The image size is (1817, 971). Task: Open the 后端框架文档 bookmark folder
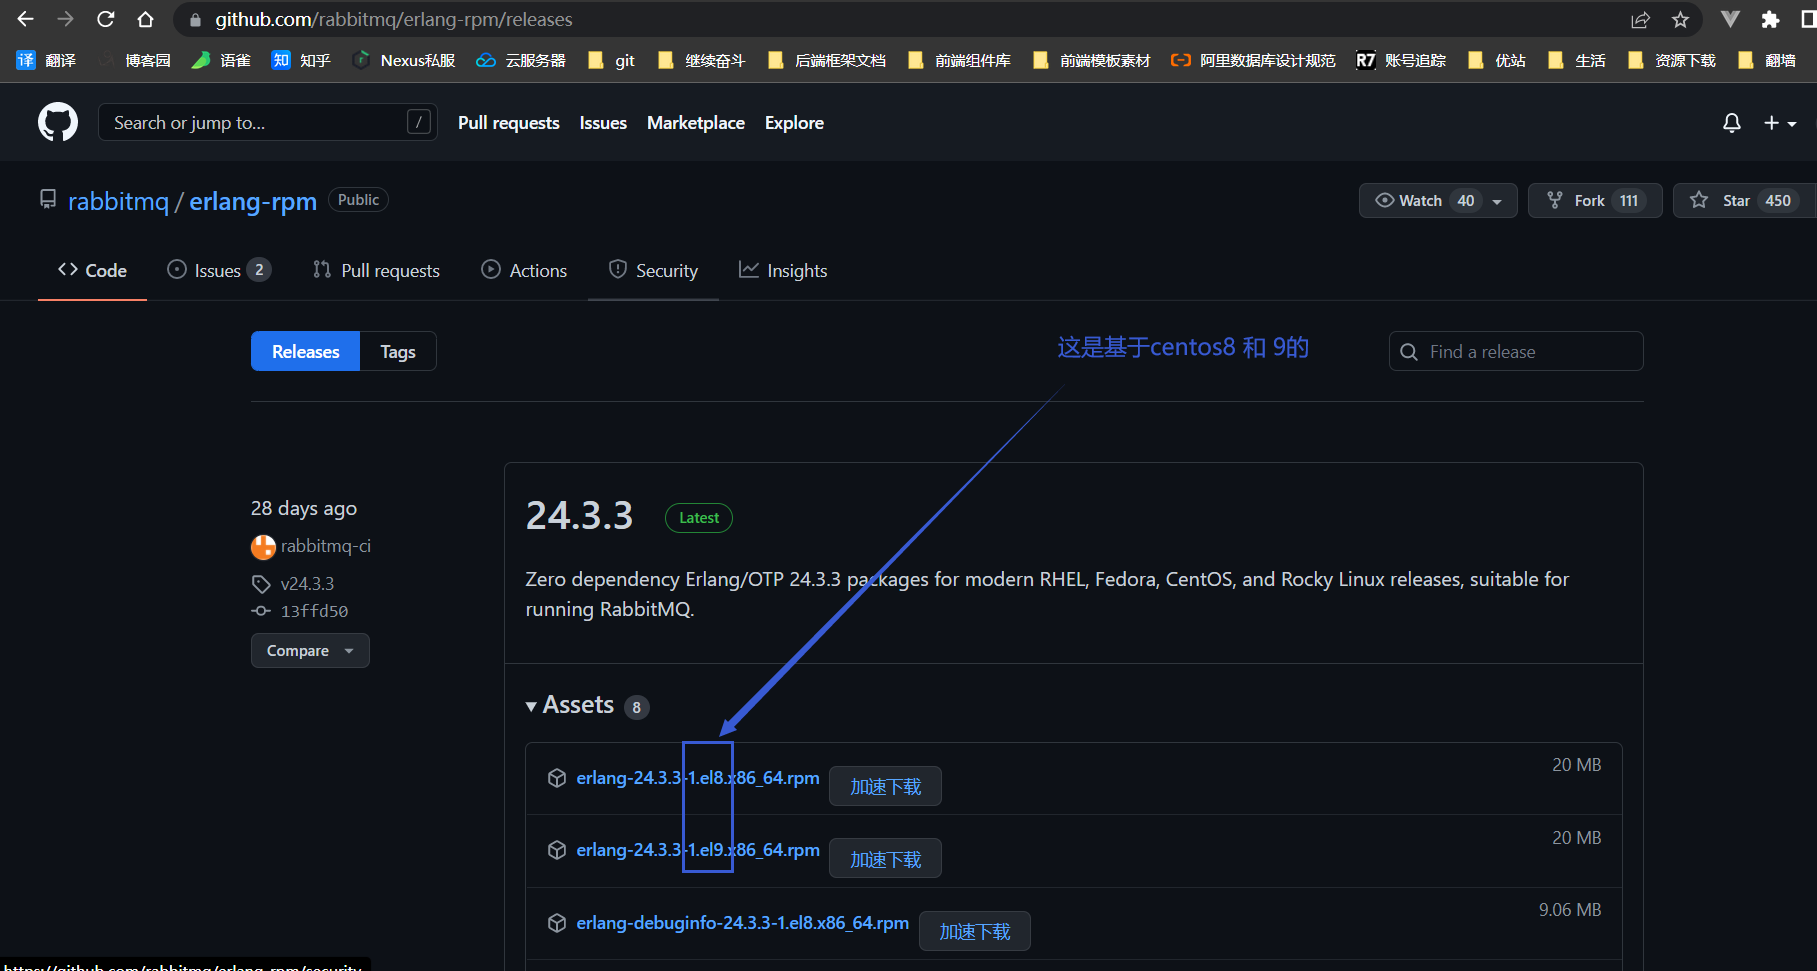(x=826, y=60)
